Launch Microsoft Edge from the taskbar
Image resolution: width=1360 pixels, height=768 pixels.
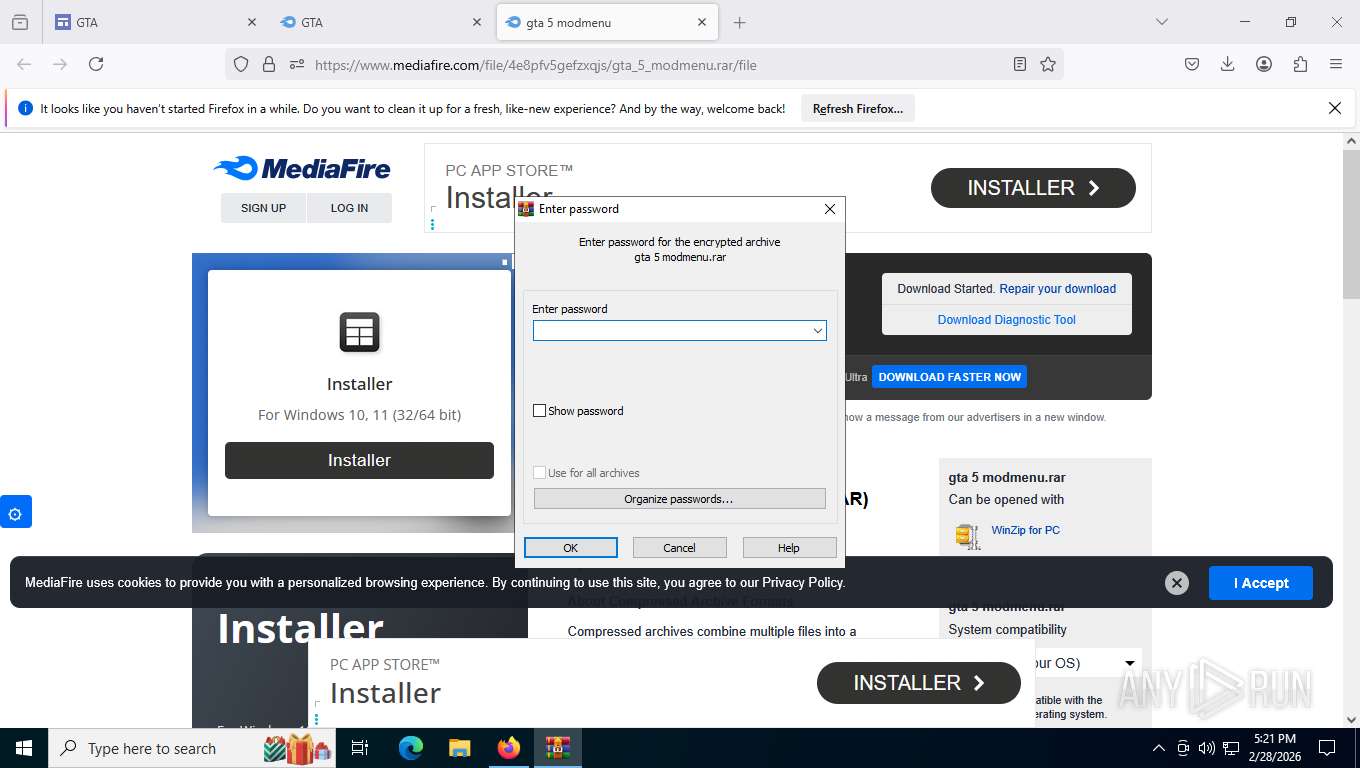411,748
